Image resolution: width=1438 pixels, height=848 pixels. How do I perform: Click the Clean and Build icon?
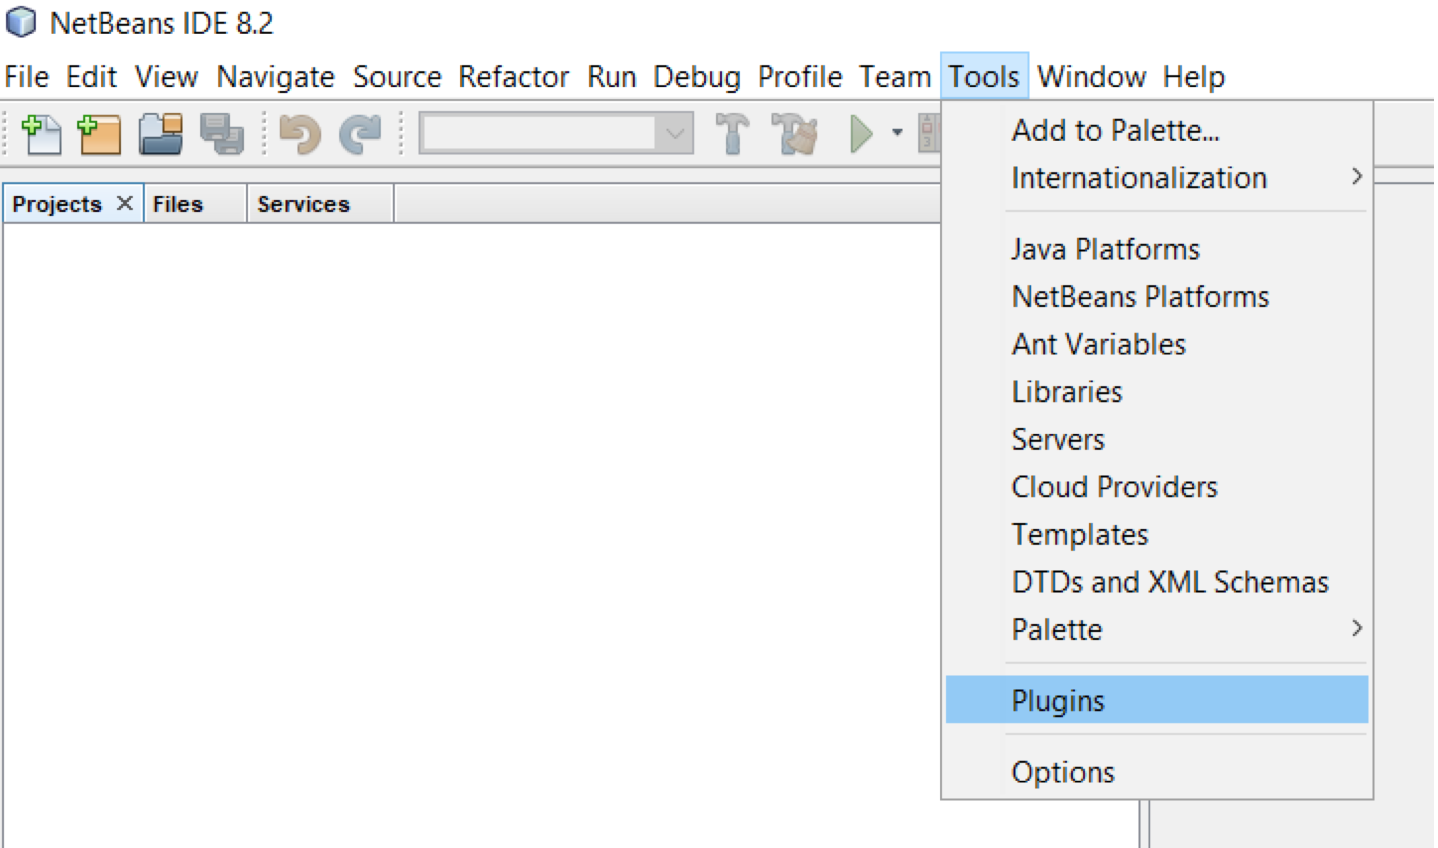(x=795, y=134)
